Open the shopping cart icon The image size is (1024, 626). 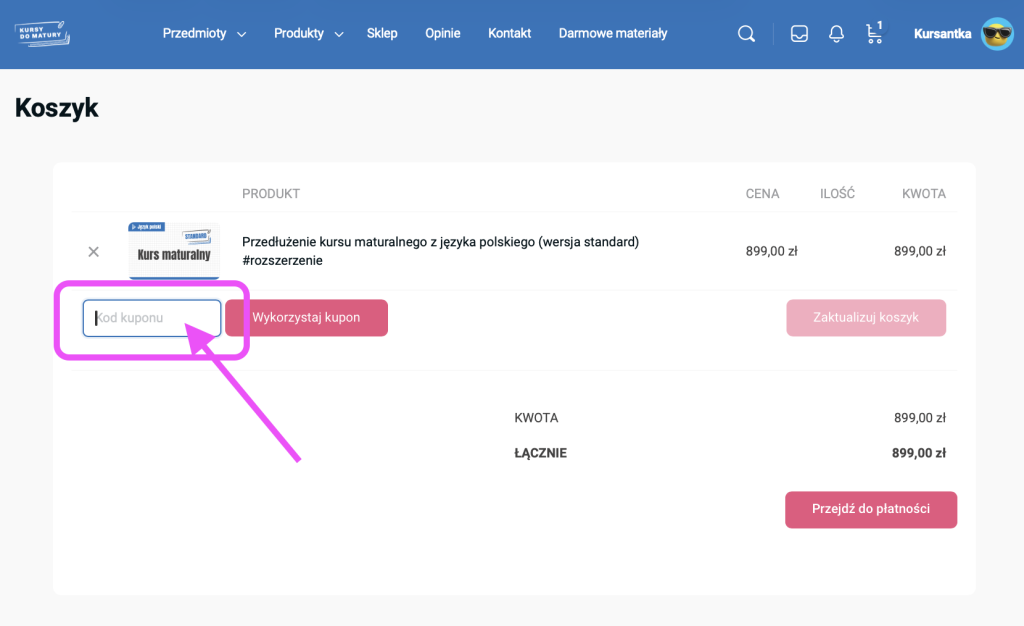coord(875,34)
